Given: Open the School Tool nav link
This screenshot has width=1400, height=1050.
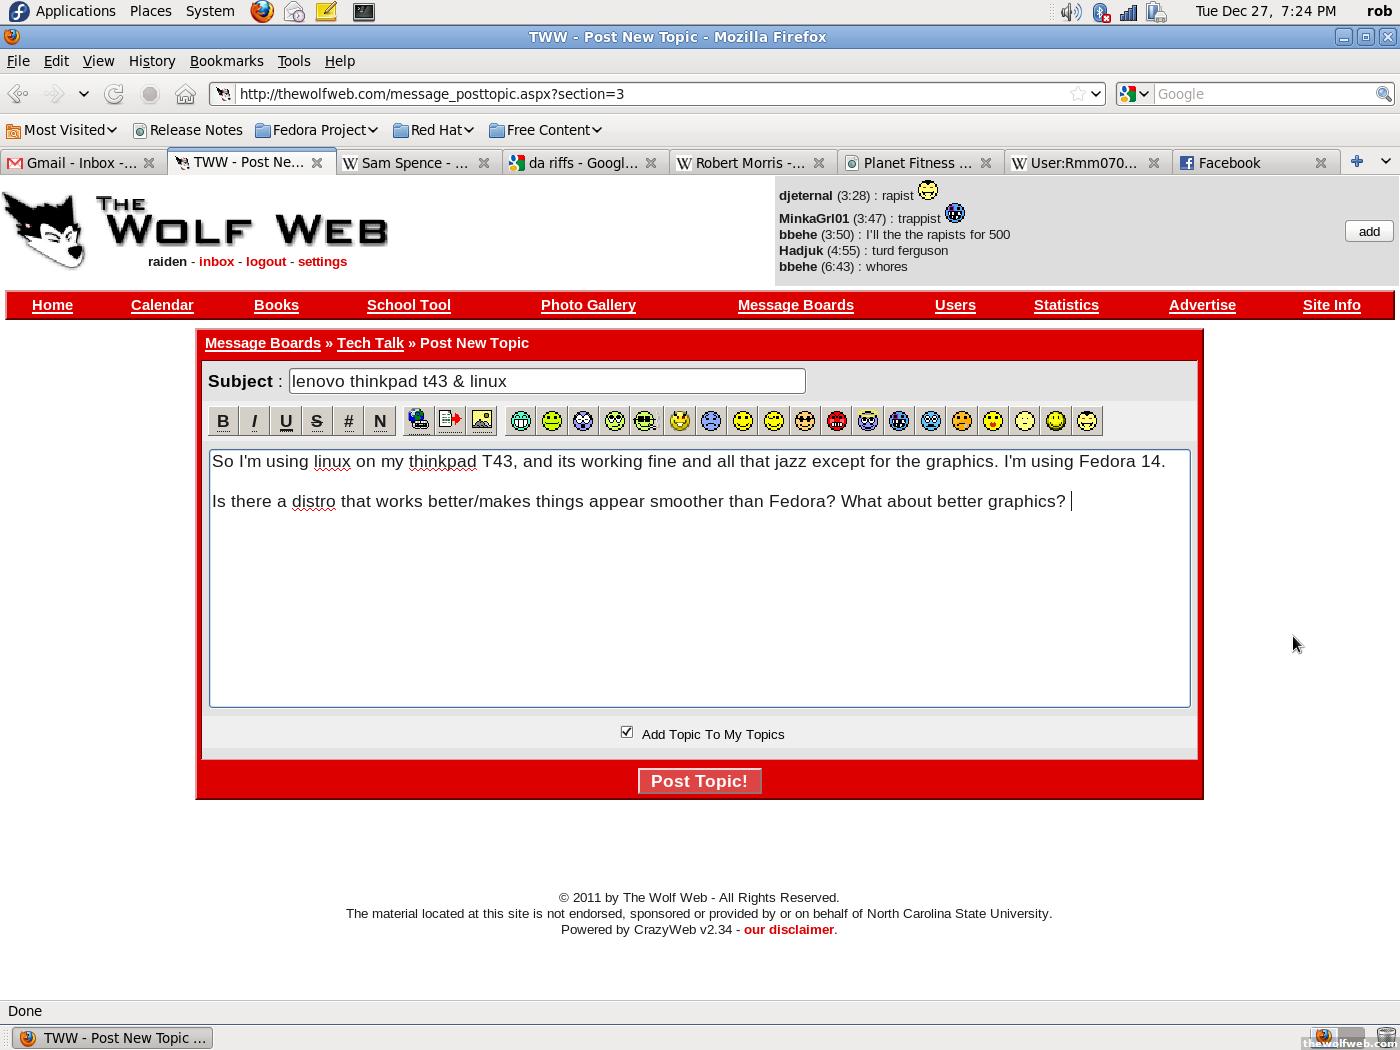Looking at the screenshot, I should coord(409,305).
